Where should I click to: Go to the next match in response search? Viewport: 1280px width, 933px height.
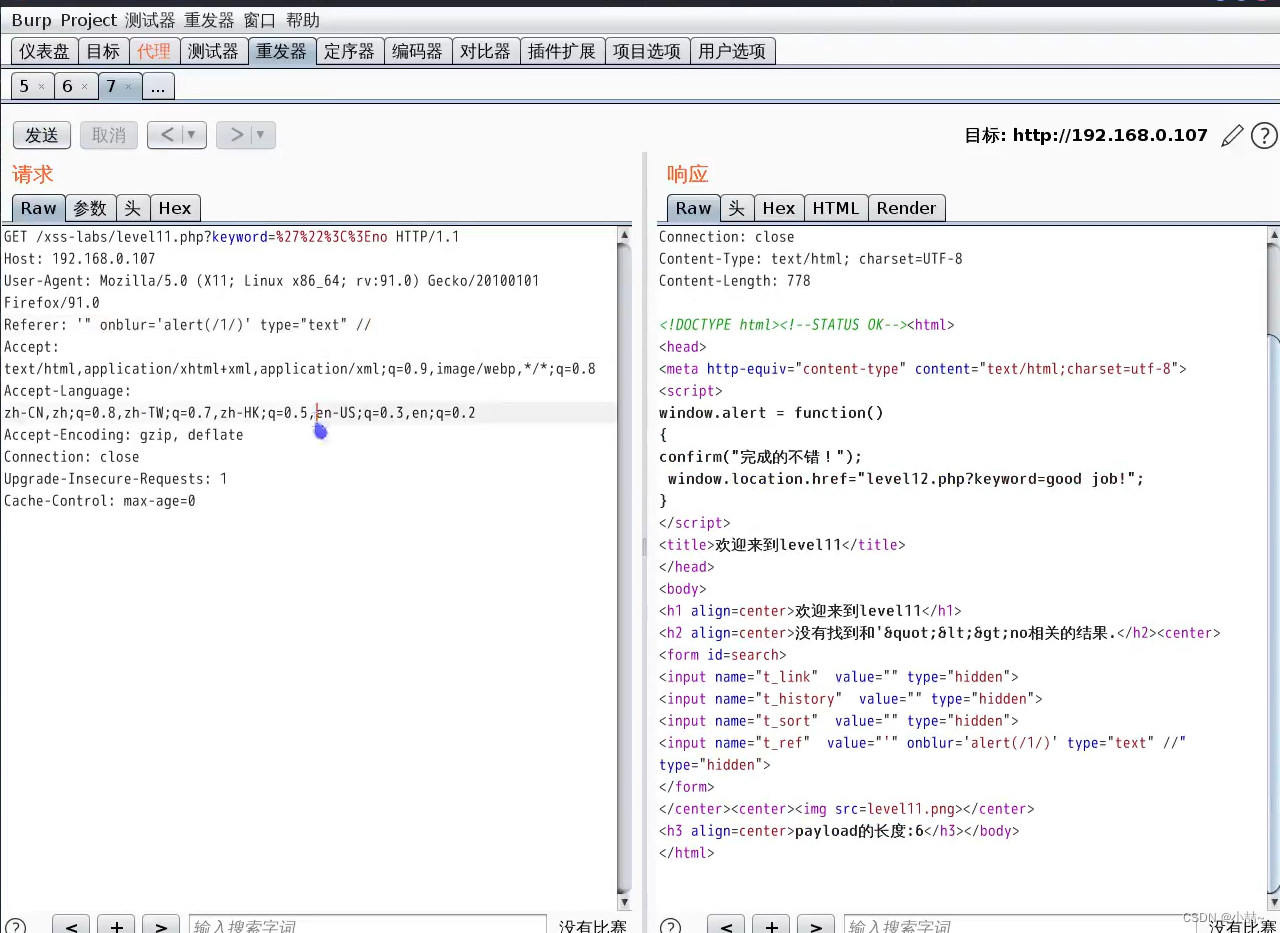click(x=816, y=926)
